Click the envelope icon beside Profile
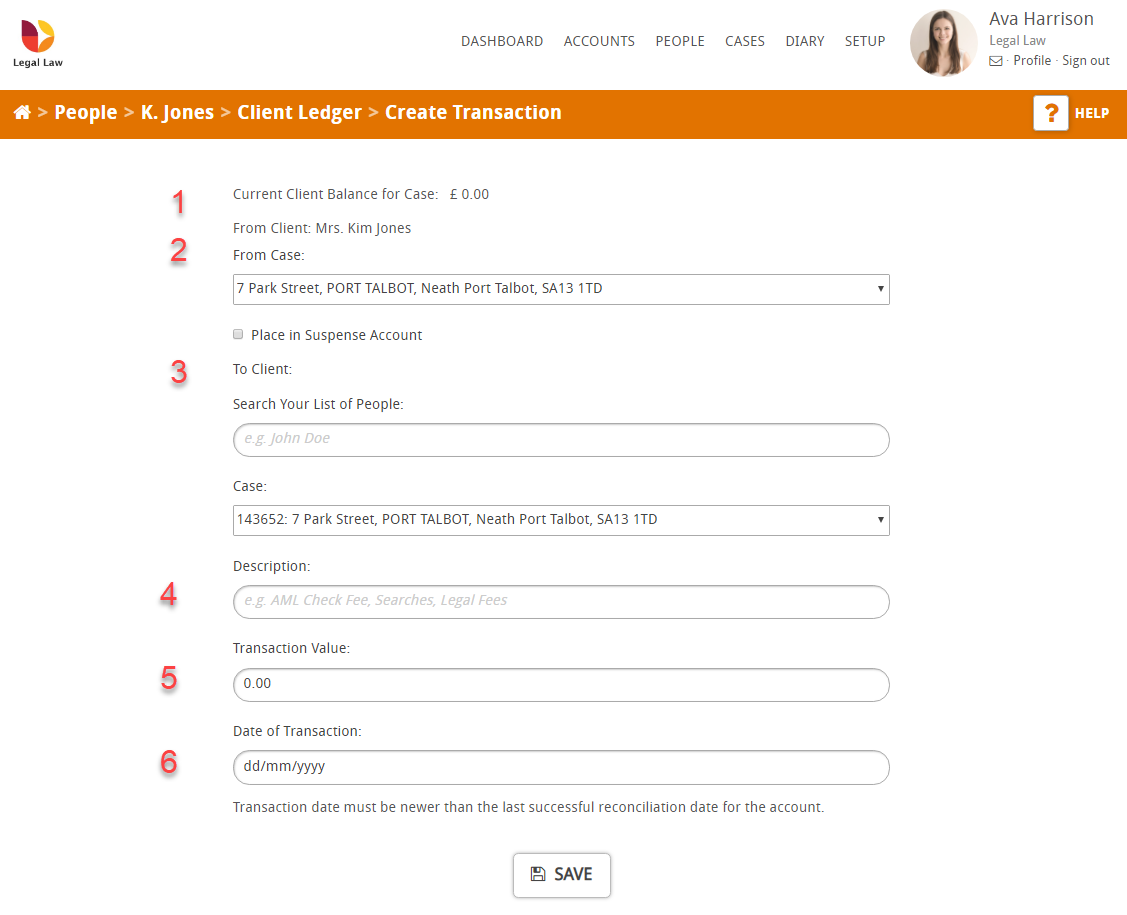The height and width of the screenshot is (915, 1127). pos(993,60)
